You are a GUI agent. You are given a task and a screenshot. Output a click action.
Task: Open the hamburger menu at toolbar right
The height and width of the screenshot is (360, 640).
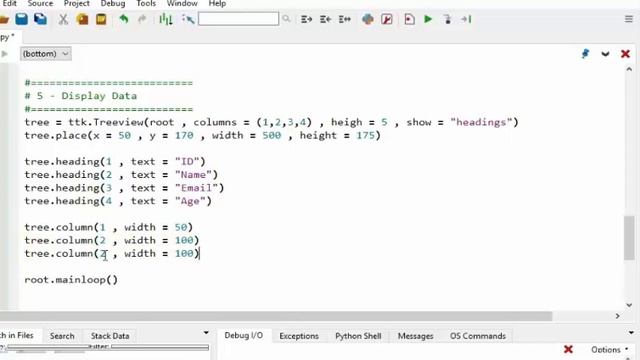click(x=629, y=19)
